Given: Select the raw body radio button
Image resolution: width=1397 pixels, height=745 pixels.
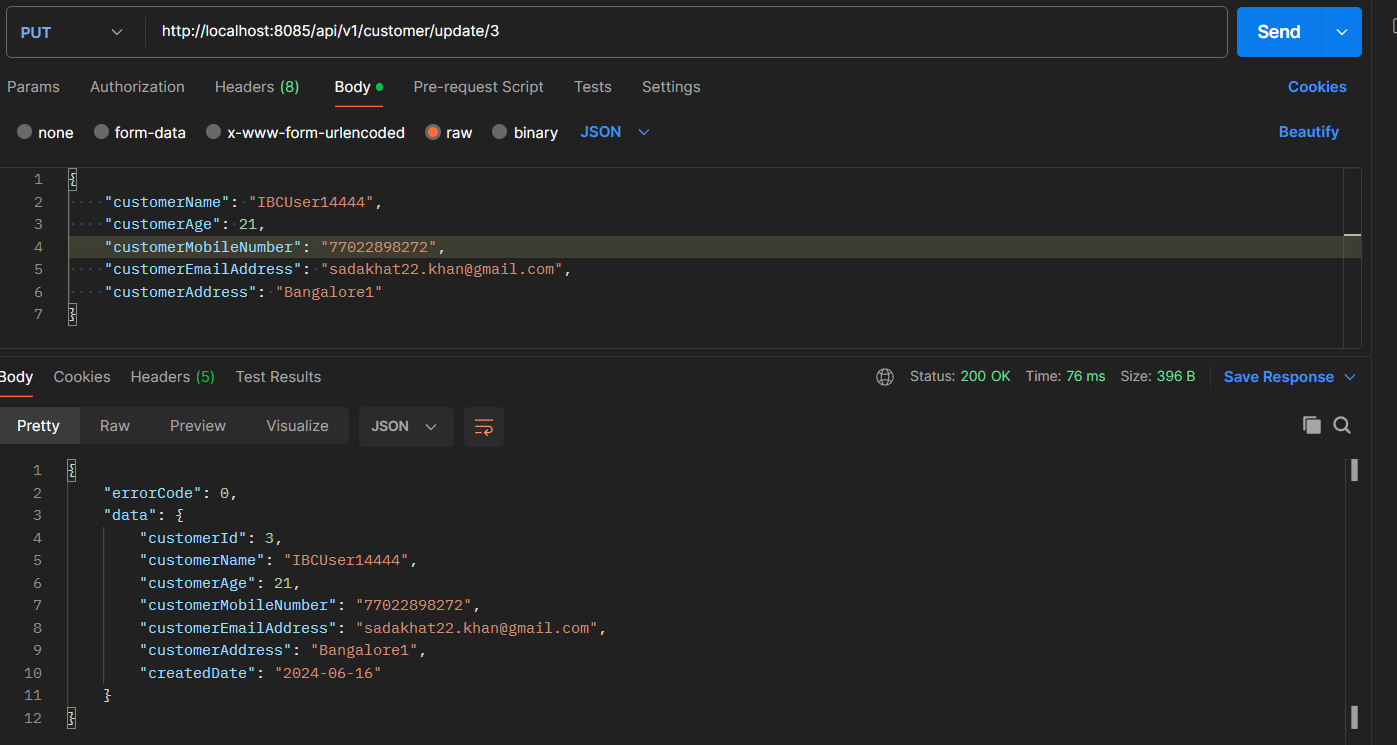Looking at the screenshot, I should 433,132.
